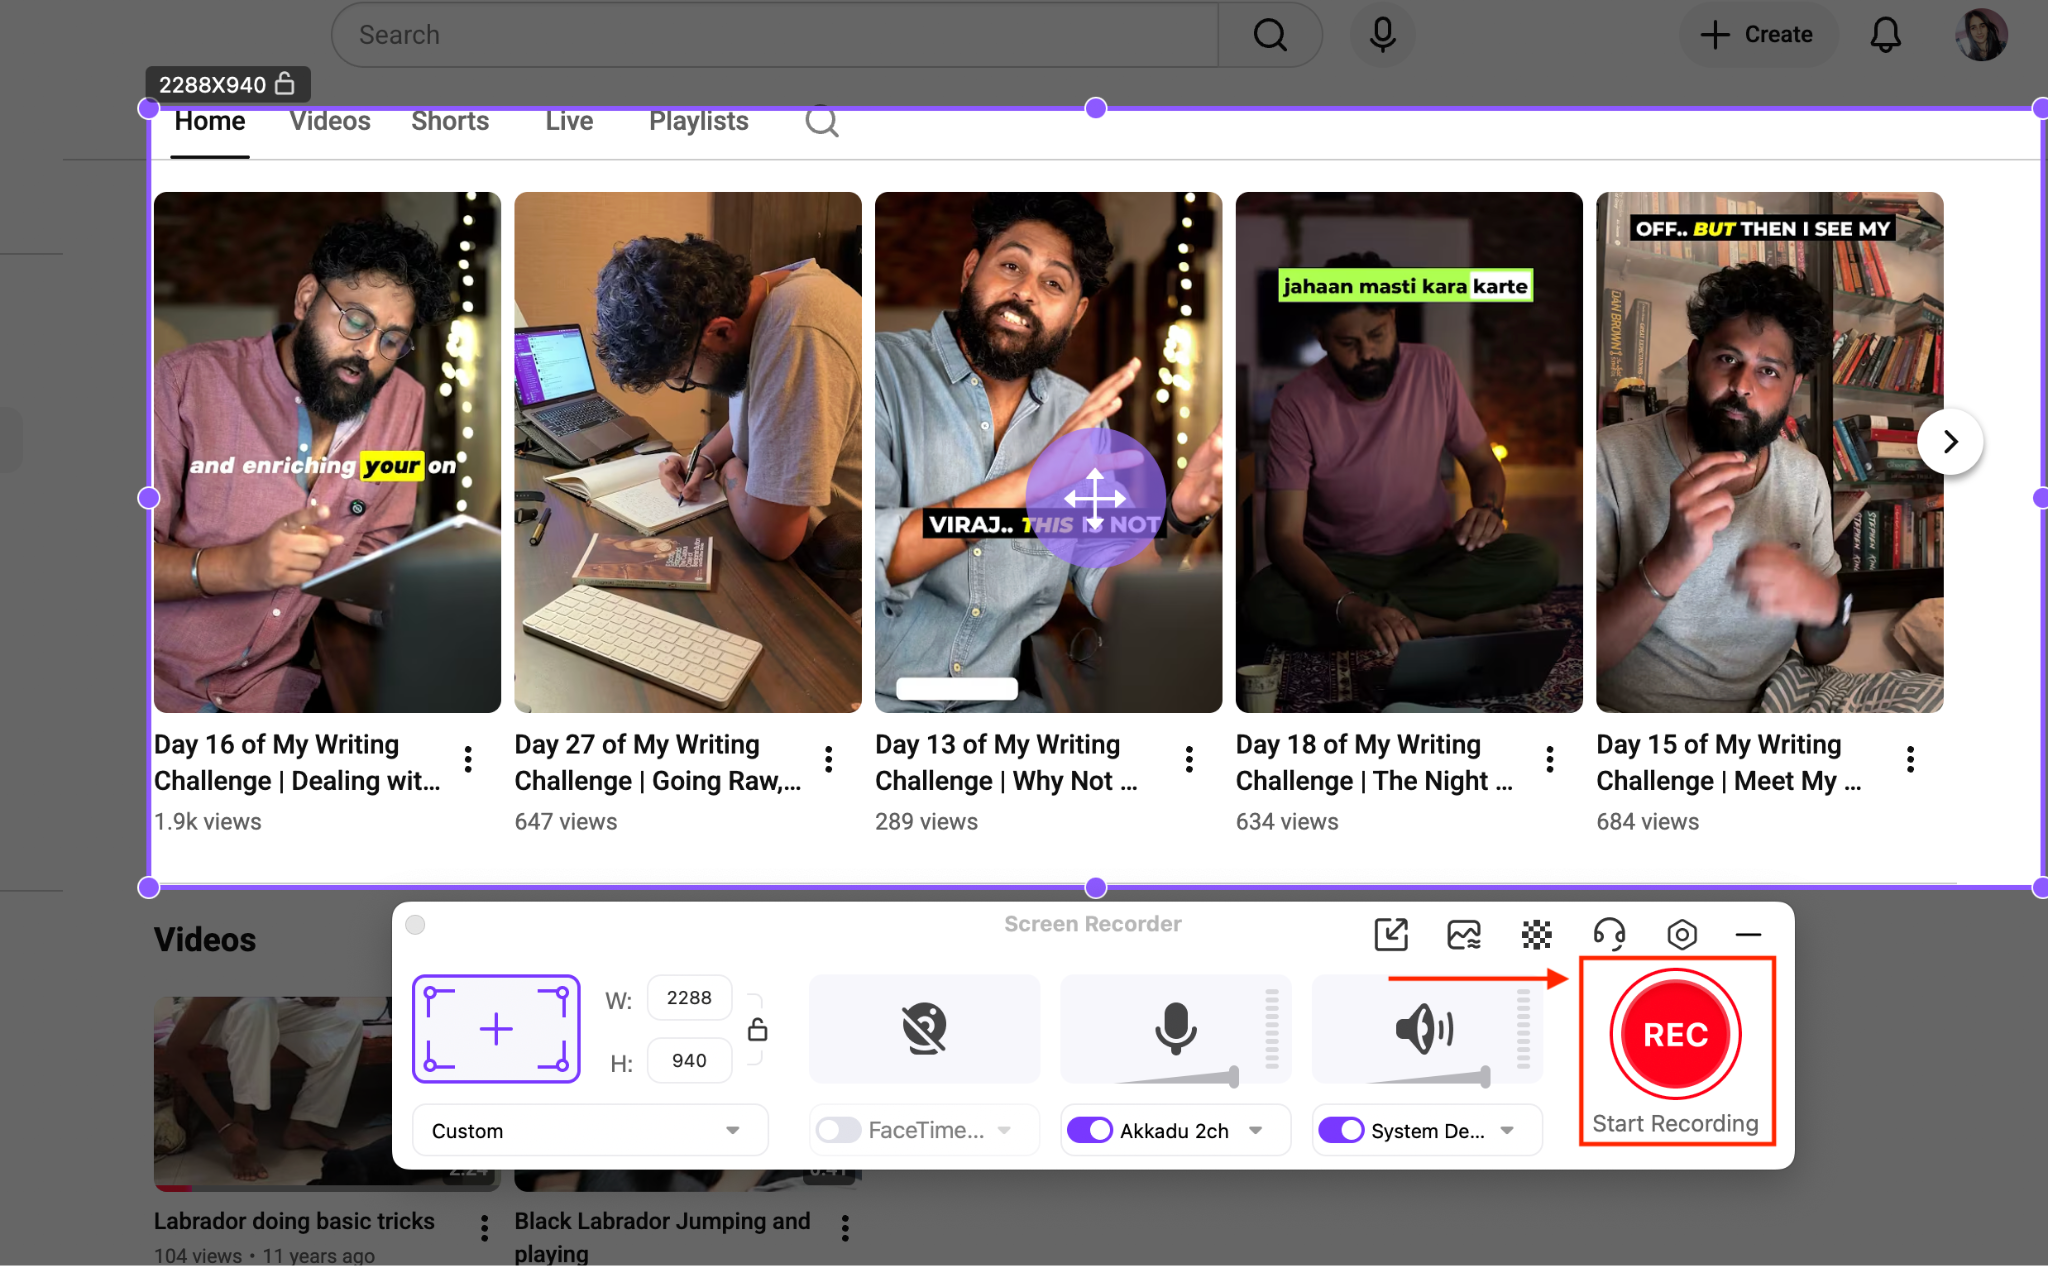Click the next arrow on Shorts carousel
2048x1266 pixels.
pyautogui.click(x=1950, y=441)
